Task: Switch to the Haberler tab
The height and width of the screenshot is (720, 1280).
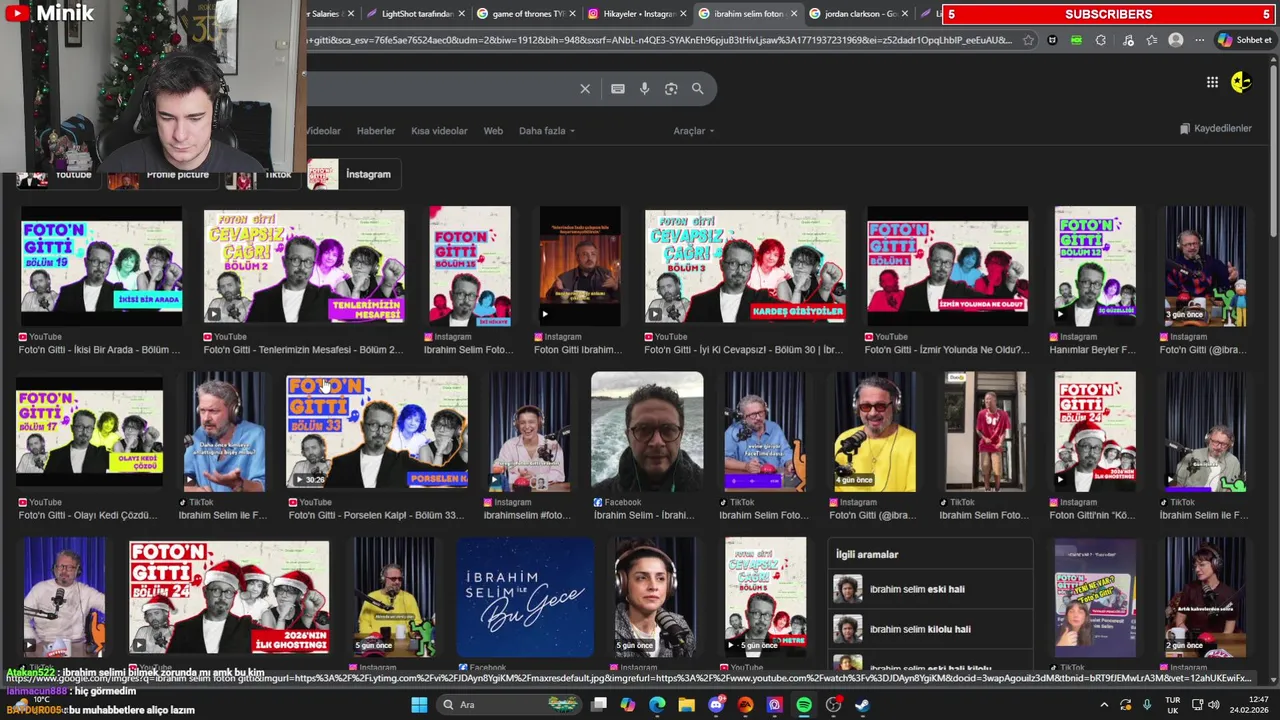Action: [376, 131]
